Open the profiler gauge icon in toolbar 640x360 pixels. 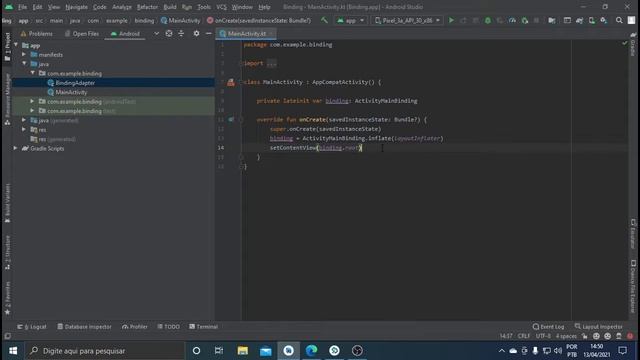click(512, 20)
